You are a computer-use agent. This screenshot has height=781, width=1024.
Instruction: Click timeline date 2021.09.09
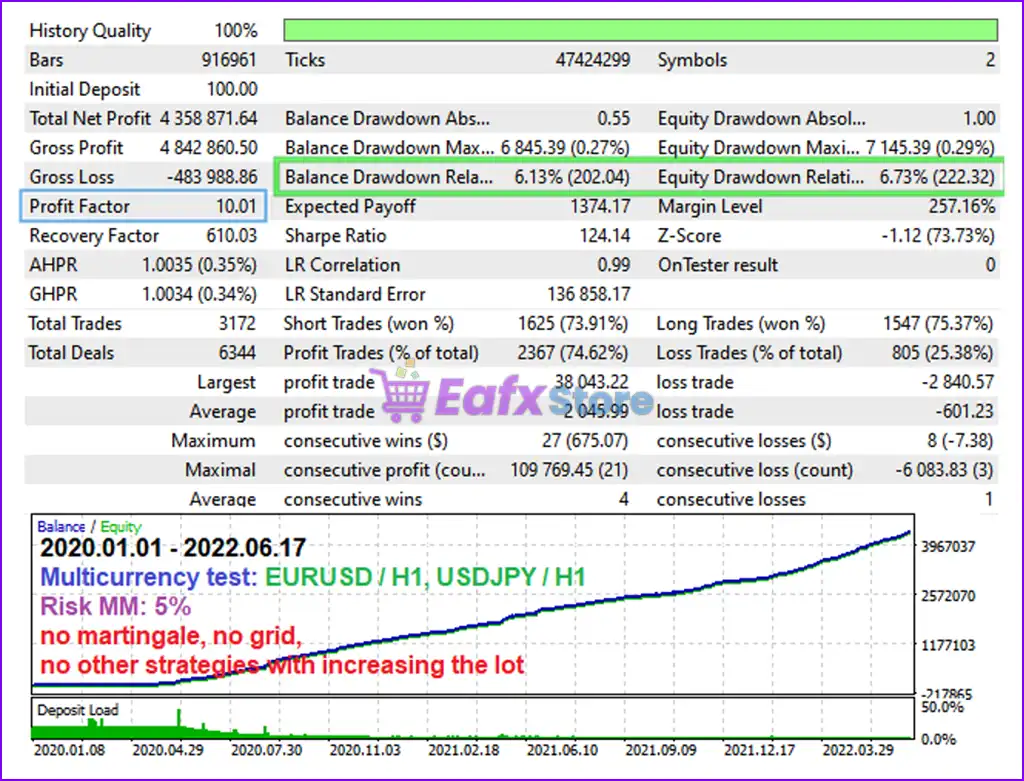click(x=661, y=750)
